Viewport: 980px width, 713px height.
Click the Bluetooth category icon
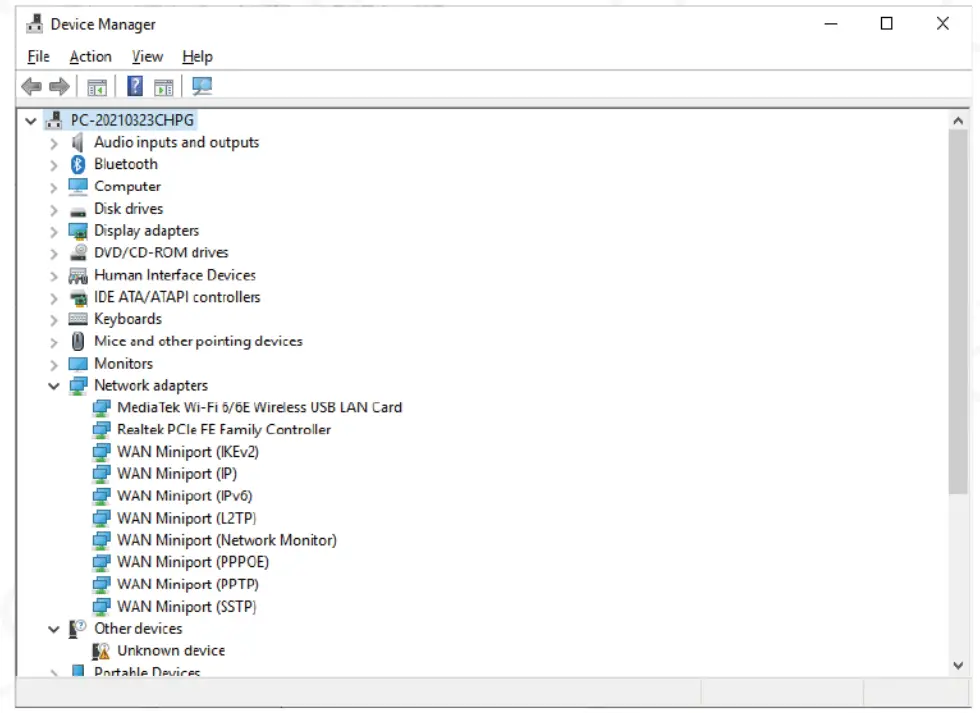(78, 164)
